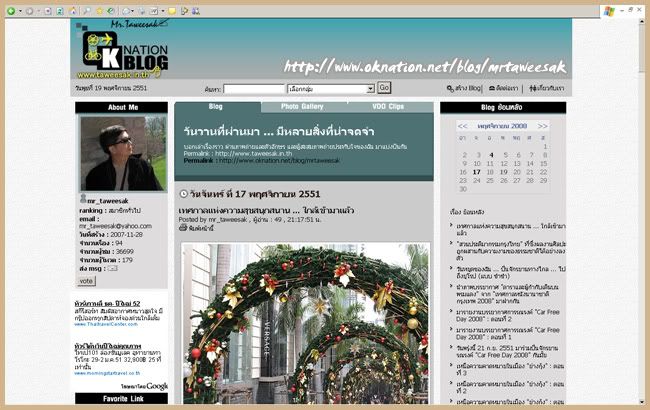The height and width of the screenshot is (410, 650).
Task: Switch to the Photo Gallery tab
Action: [302, 107]
